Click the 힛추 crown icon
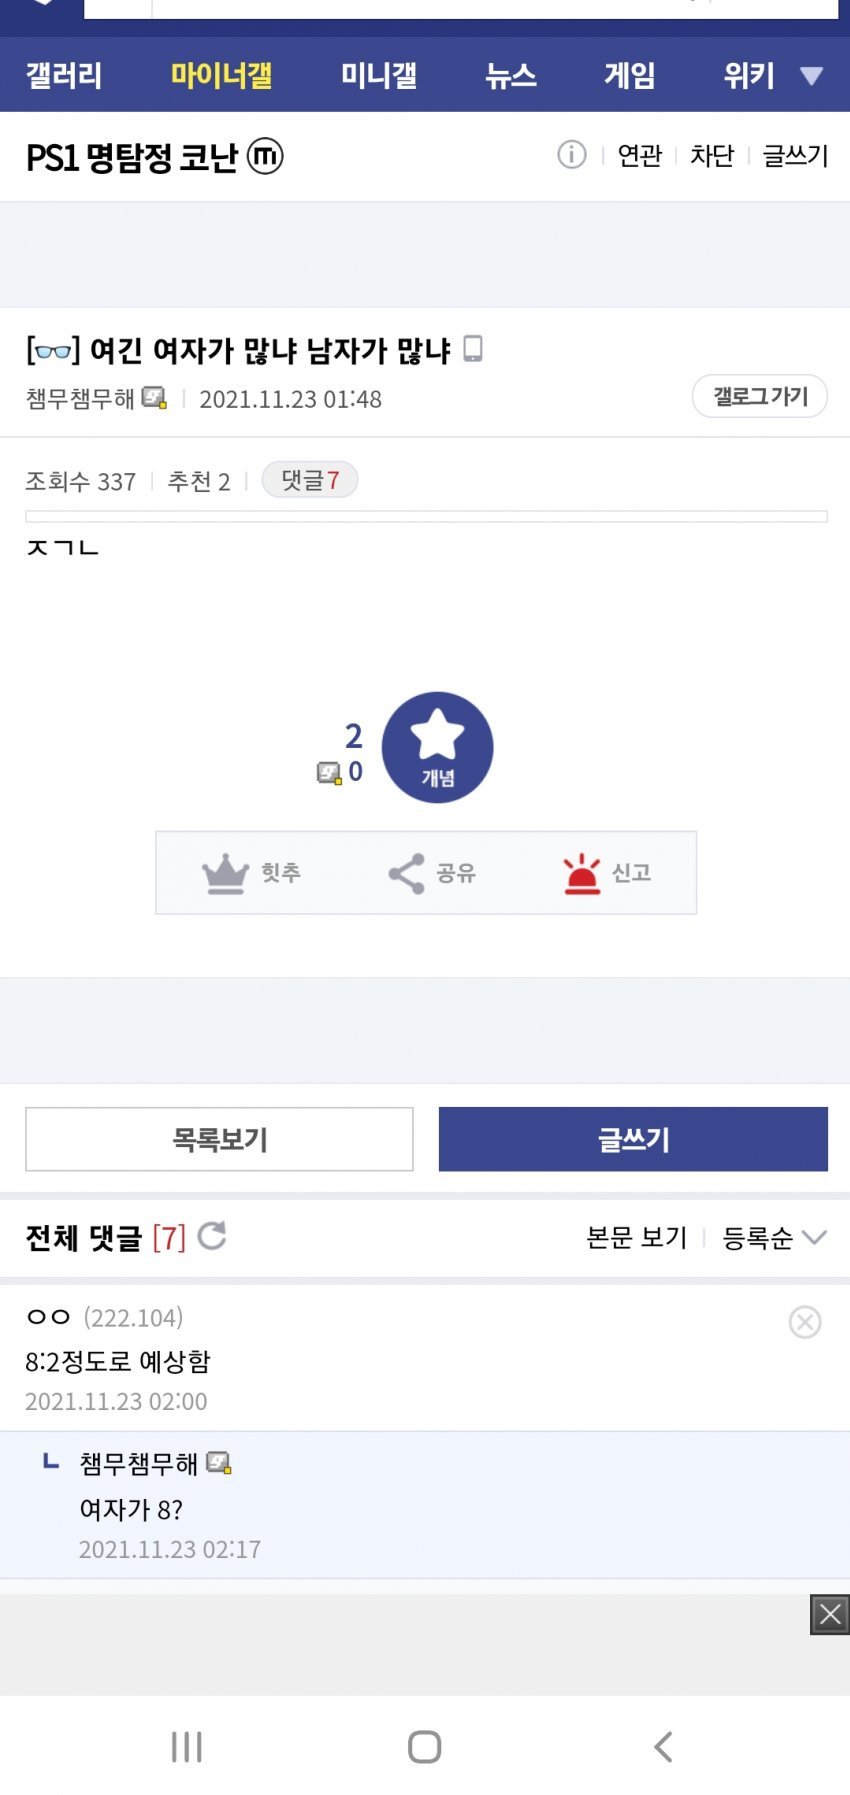 tap(225, 873)
